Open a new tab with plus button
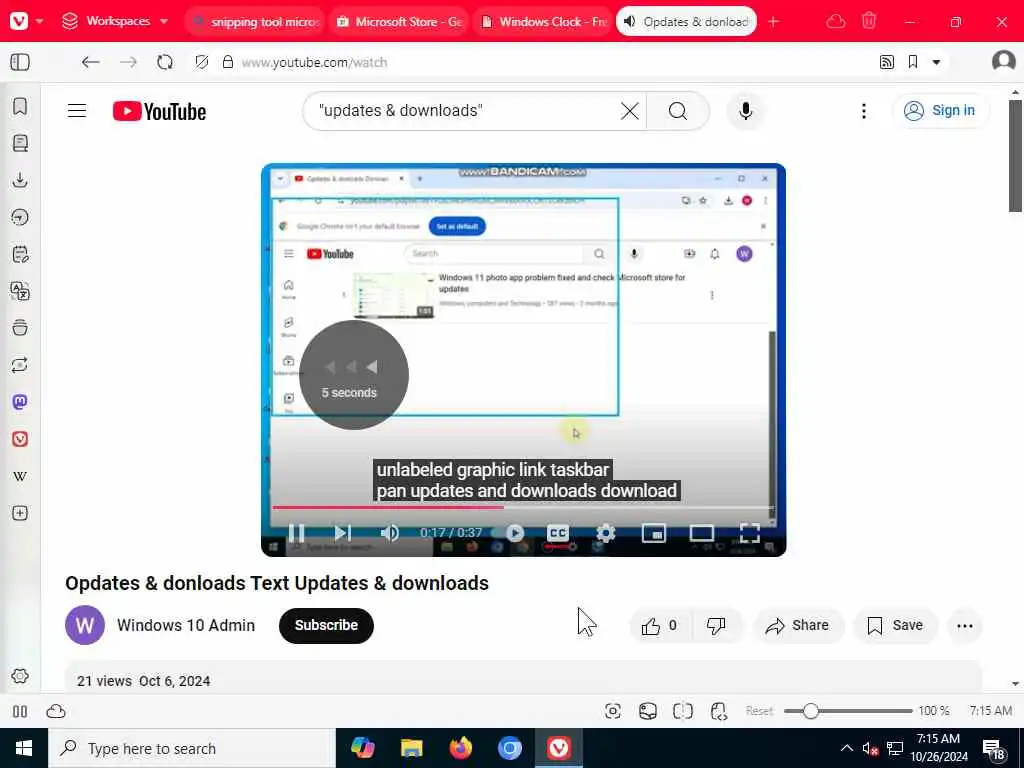 click(x=773, y=22)
